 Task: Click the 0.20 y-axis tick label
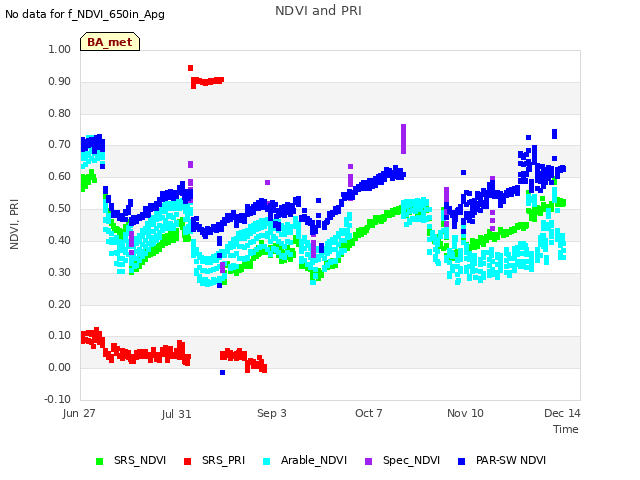click(x=60, y=304)
